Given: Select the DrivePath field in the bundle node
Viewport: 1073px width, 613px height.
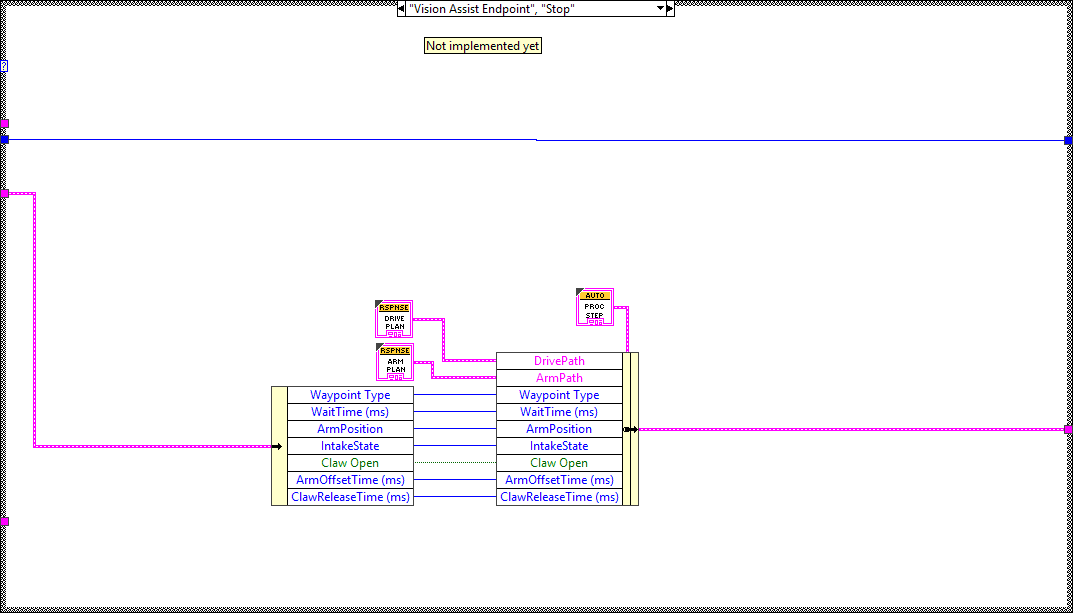Looking at the screenshot, I should coord(559,360).
